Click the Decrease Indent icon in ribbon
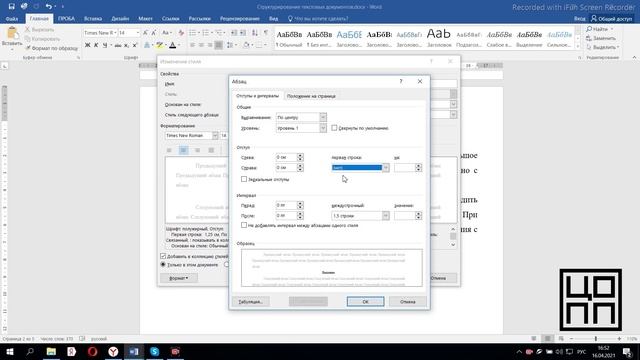This screenshot has width=640, height=360. coord(234,33)
